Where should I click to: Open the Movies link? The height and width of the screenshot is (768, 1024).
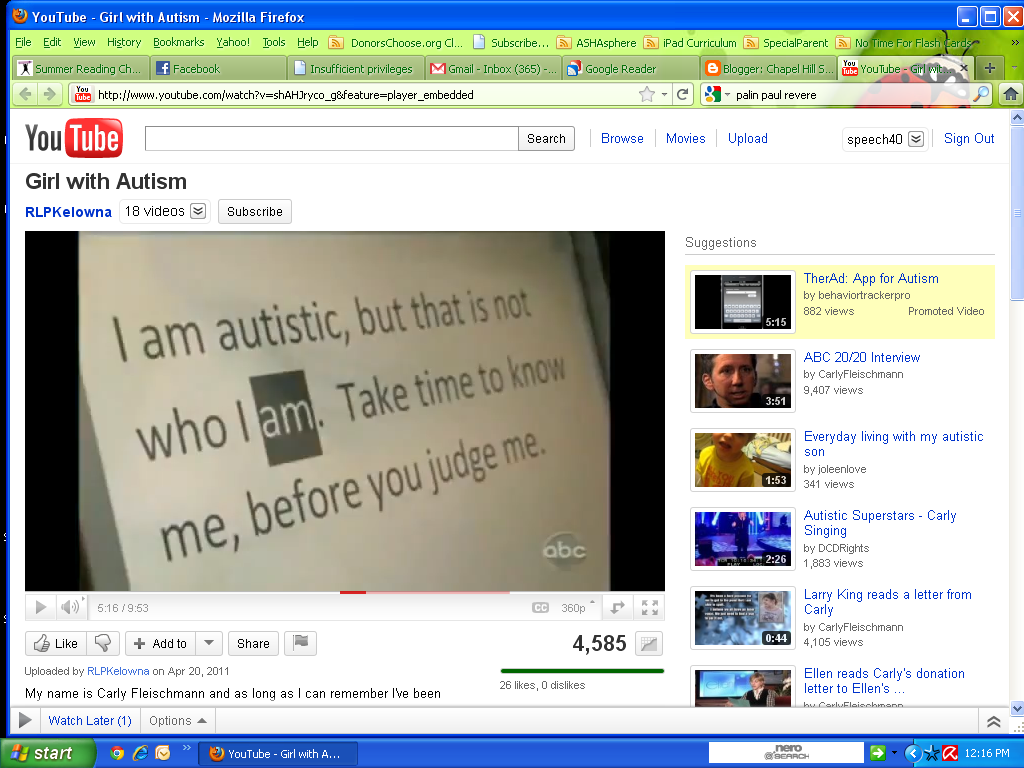click(x=686, y=138)
